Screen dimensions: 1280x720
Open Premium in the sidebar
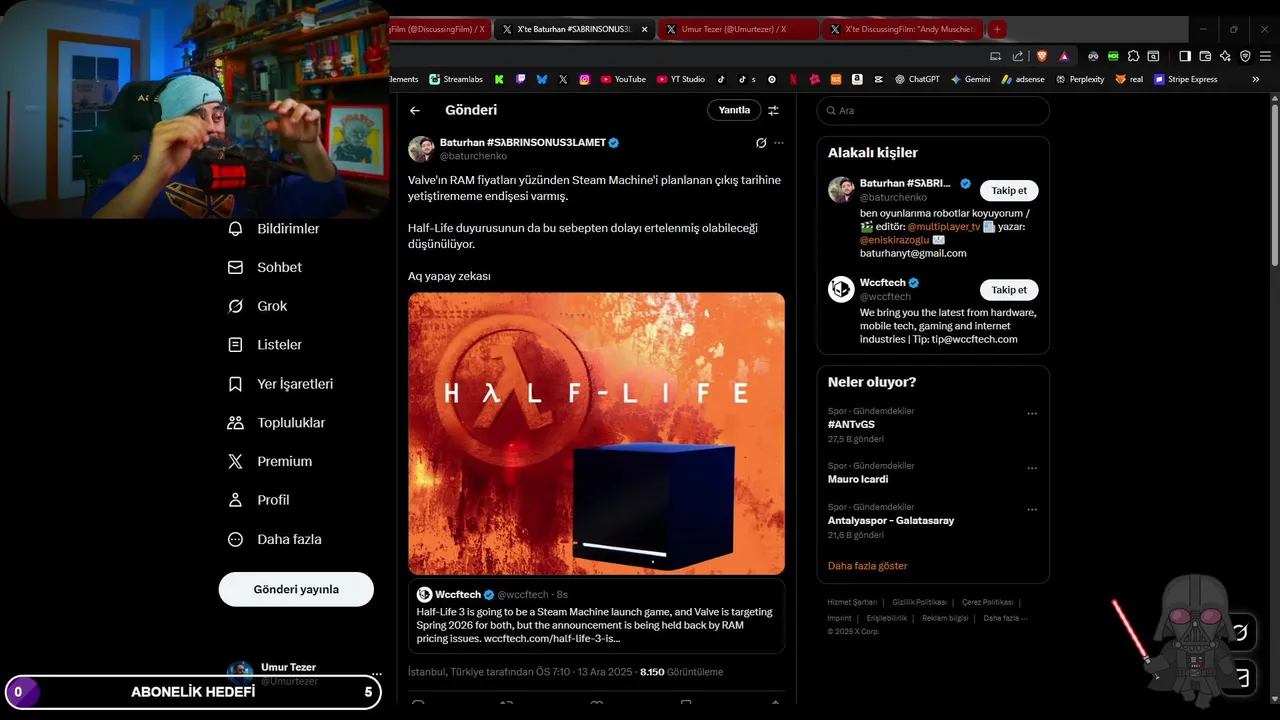click(x=270, y=462)
